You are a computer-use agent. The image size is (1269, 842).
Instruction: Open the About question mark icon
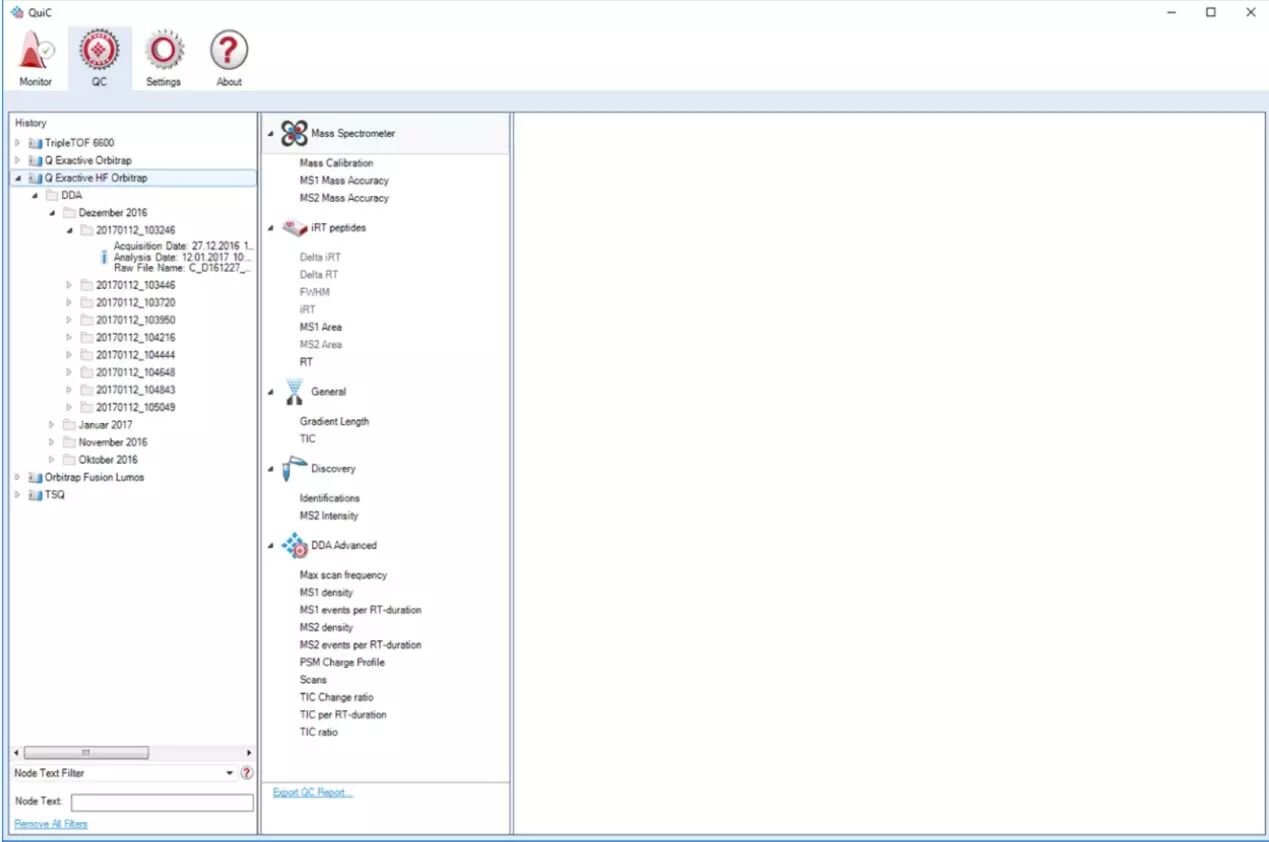point(229,51)
